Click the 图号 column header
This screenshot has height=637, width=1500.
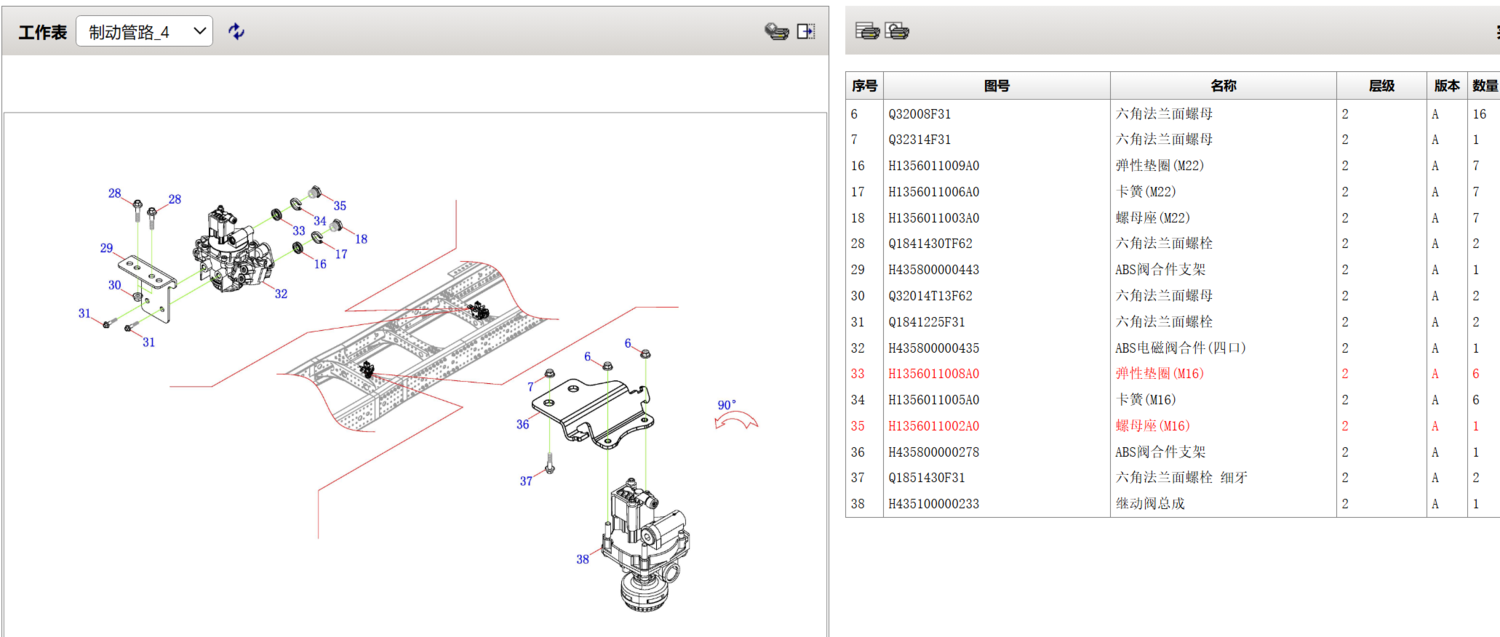pos(996,86)
